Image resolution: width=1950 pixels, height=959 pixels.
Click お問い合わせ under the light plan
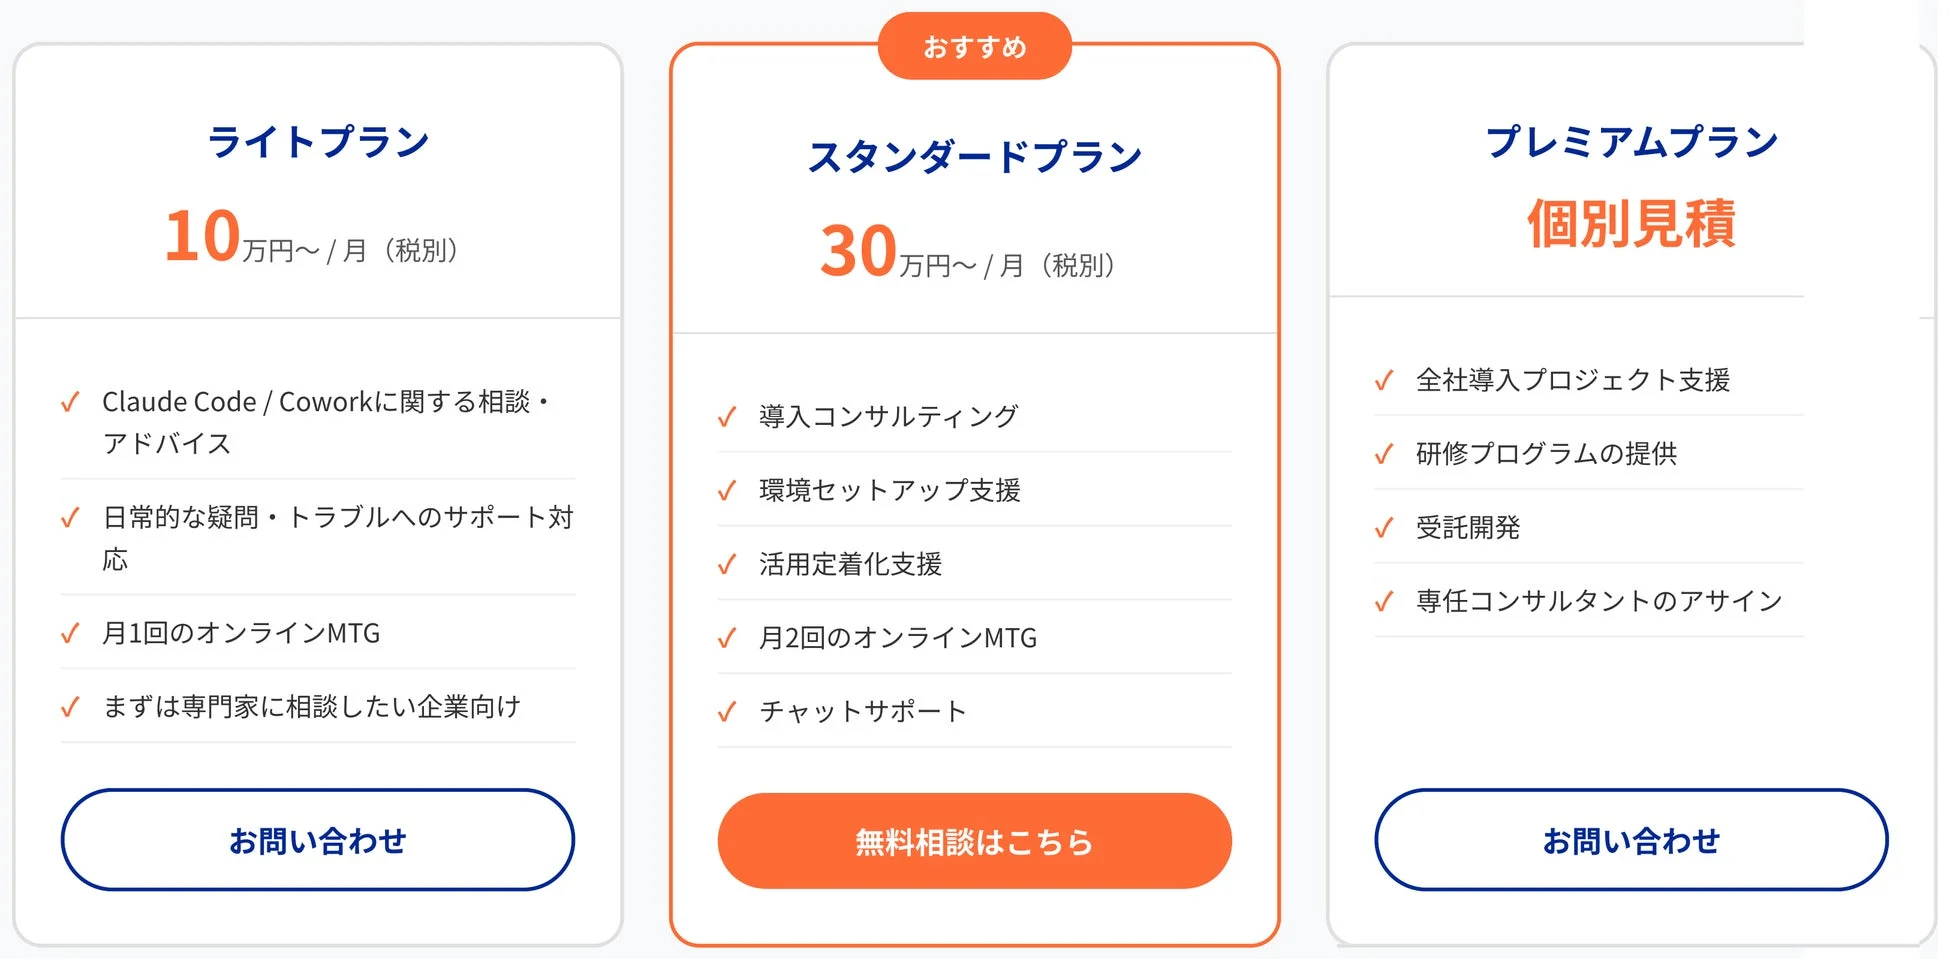[318, 840]
